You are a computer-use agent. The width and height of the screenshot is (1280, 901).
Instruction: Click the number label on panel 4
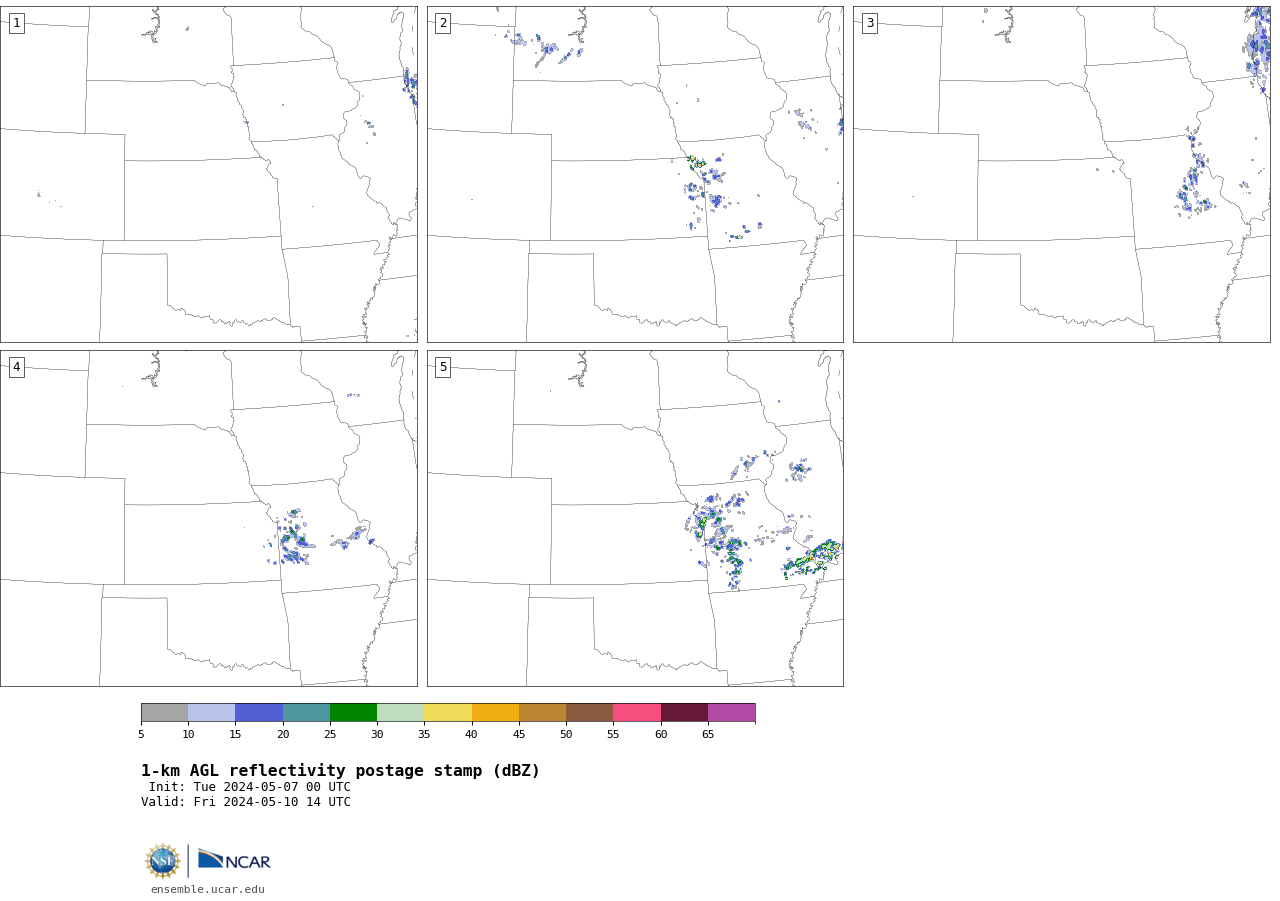pos(16,367)
